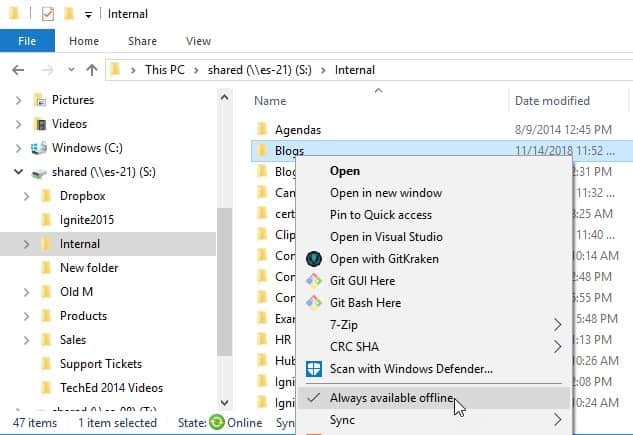Image resolution: width=633 pixels, height=435 pixels.
Task: Open the Quick Access Toolbar customize dropdown
Action: tap(89, 15)
